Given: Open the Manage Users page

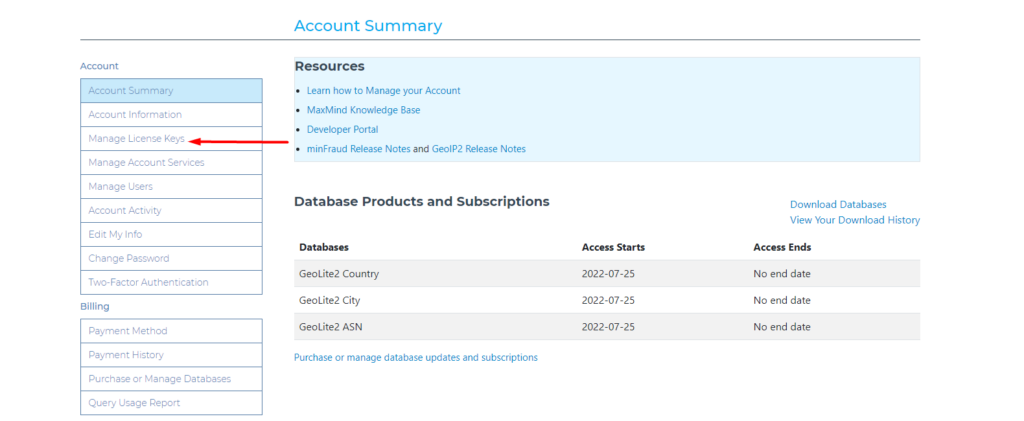Looking at the screenshot, I should (x=171, y=187).
